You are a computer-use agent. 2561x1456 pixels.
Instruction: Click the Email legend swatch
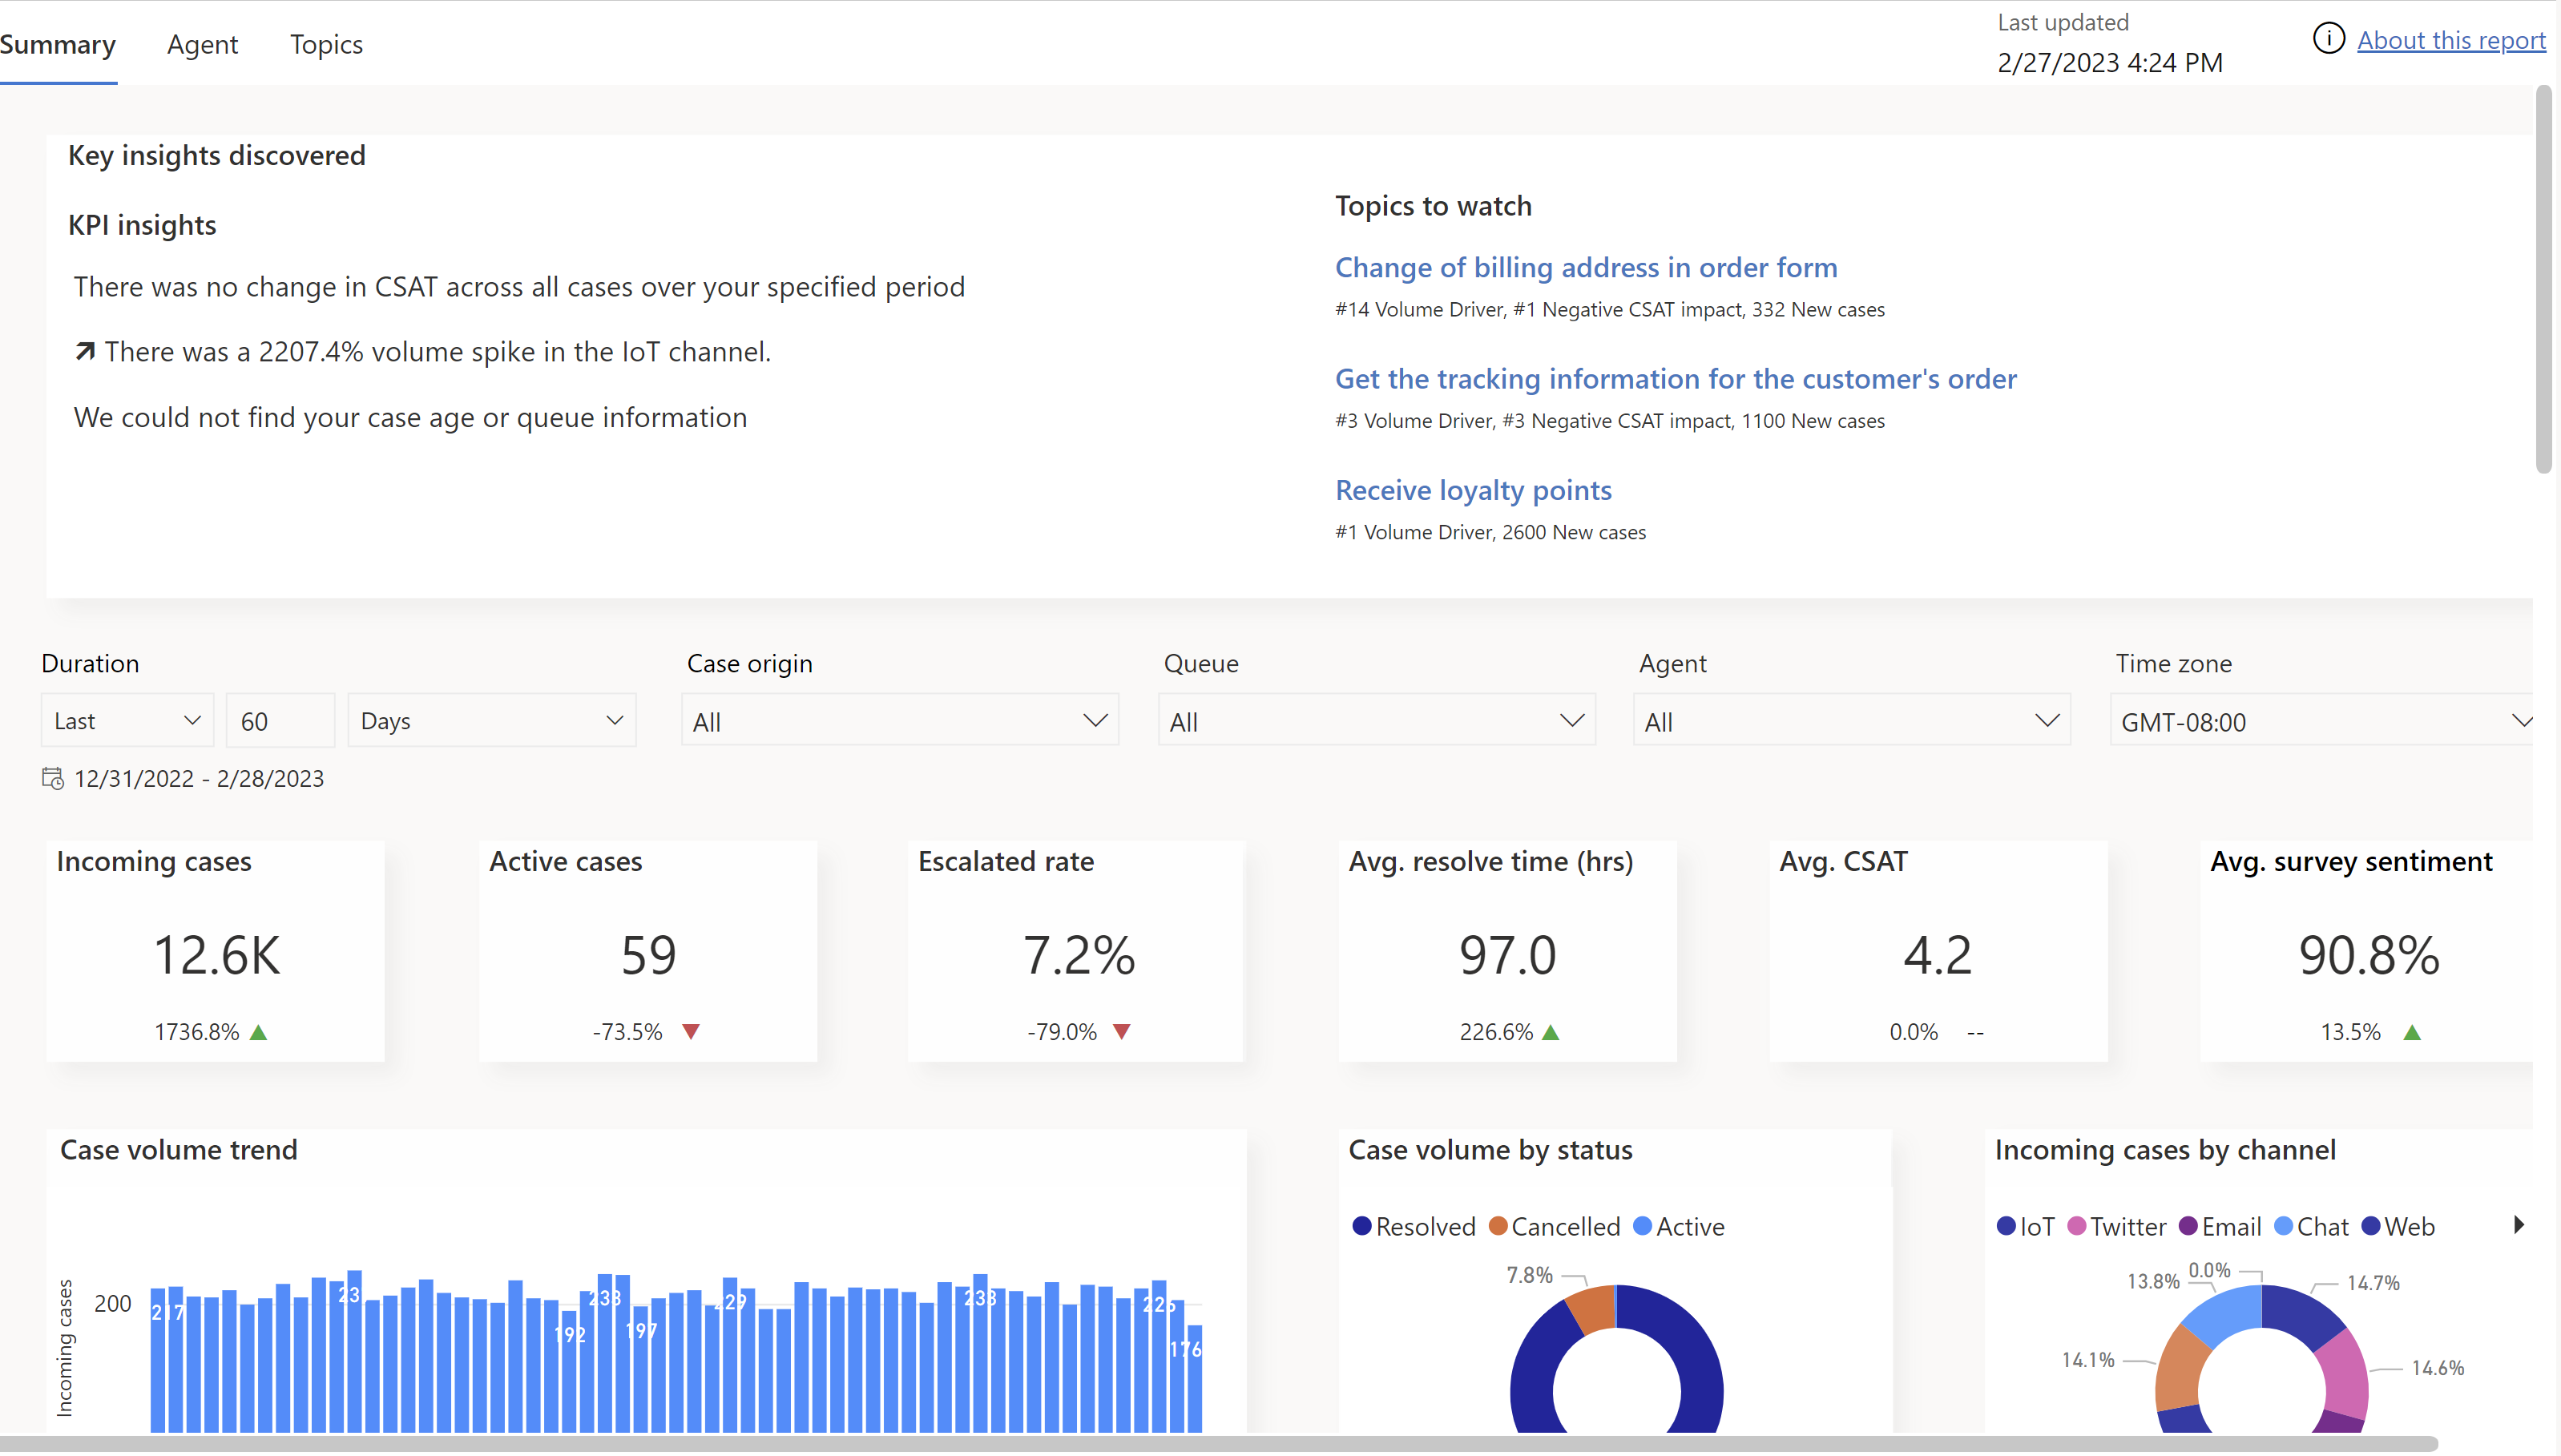[2188, 1226]
